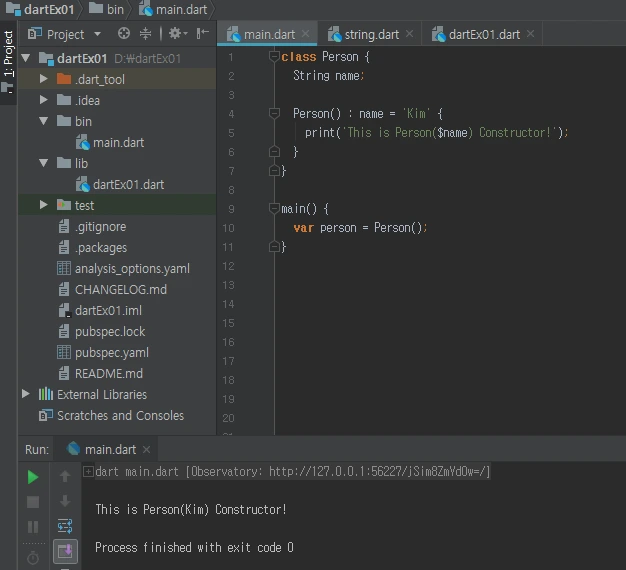Fold the main() function at line 9

pos(274,208)
